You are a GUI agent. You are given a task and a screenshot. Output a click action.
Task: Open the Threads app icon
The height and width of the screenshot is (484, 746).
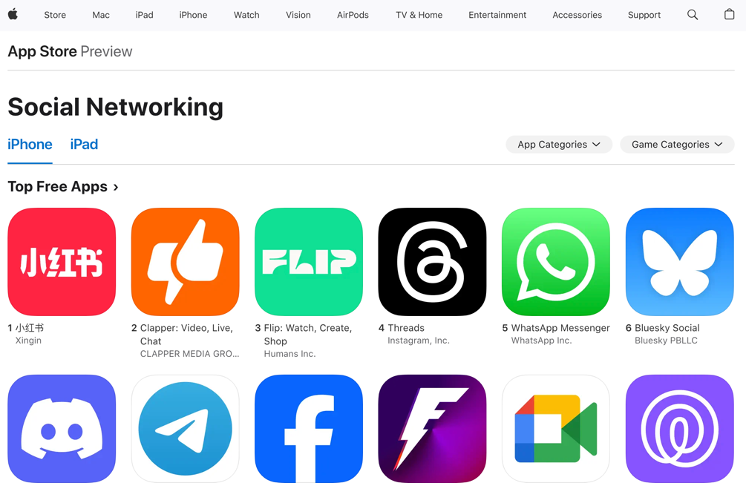click(x=432, y=262)
